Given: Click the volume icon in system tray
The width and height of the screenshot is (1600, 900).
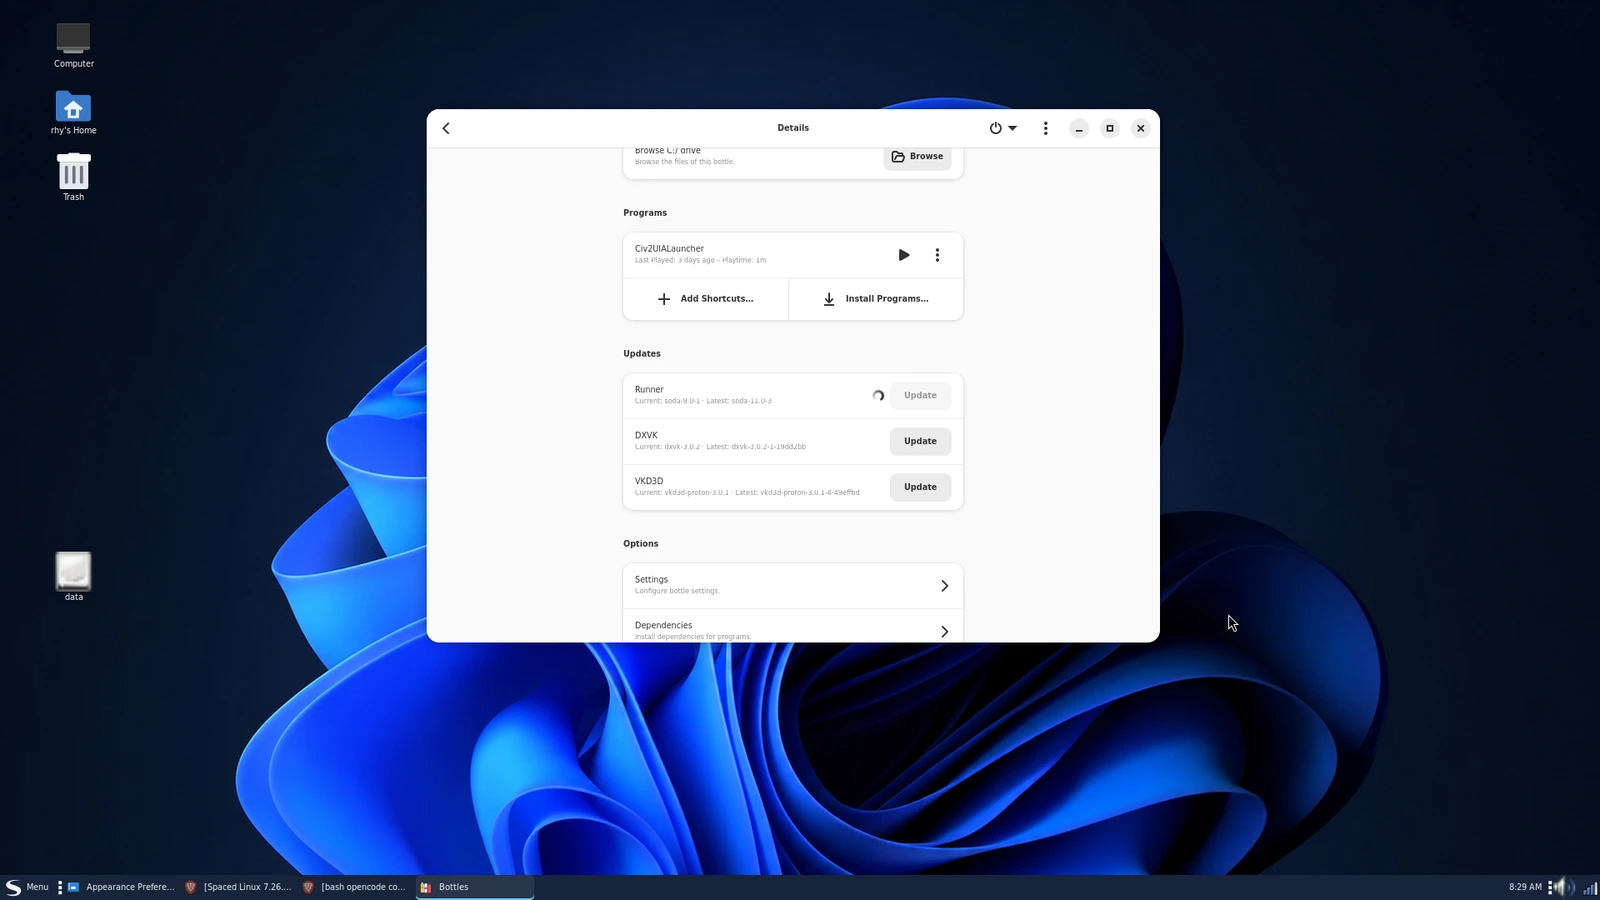Looking at the screenshot, I should 1566,887.
